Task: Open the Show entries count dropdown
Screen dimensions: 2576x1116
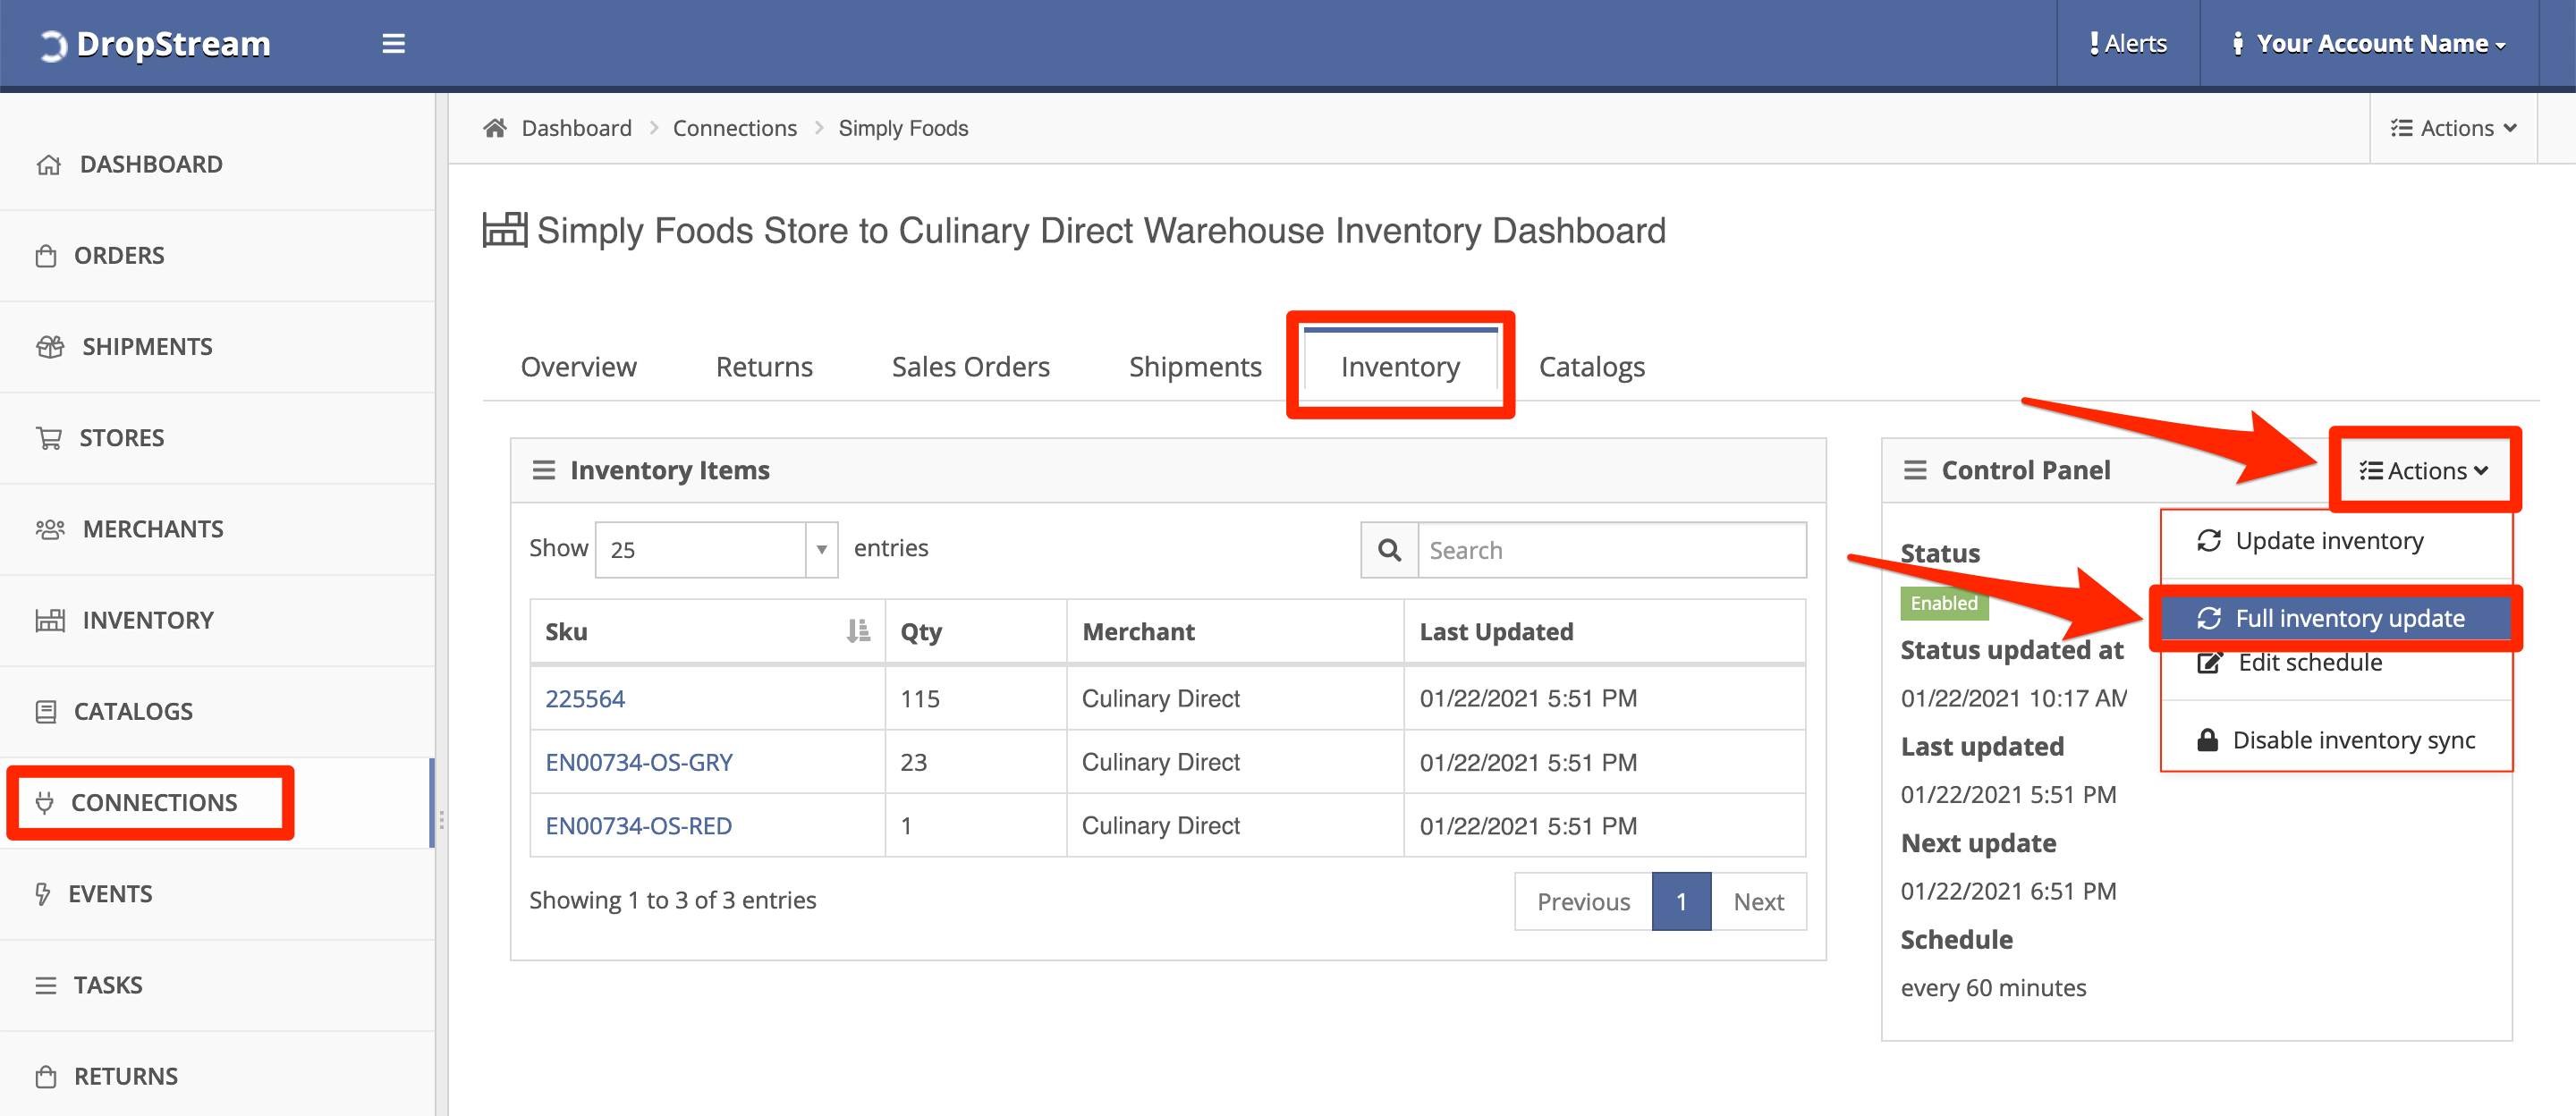Action: [x=716, y=549]
